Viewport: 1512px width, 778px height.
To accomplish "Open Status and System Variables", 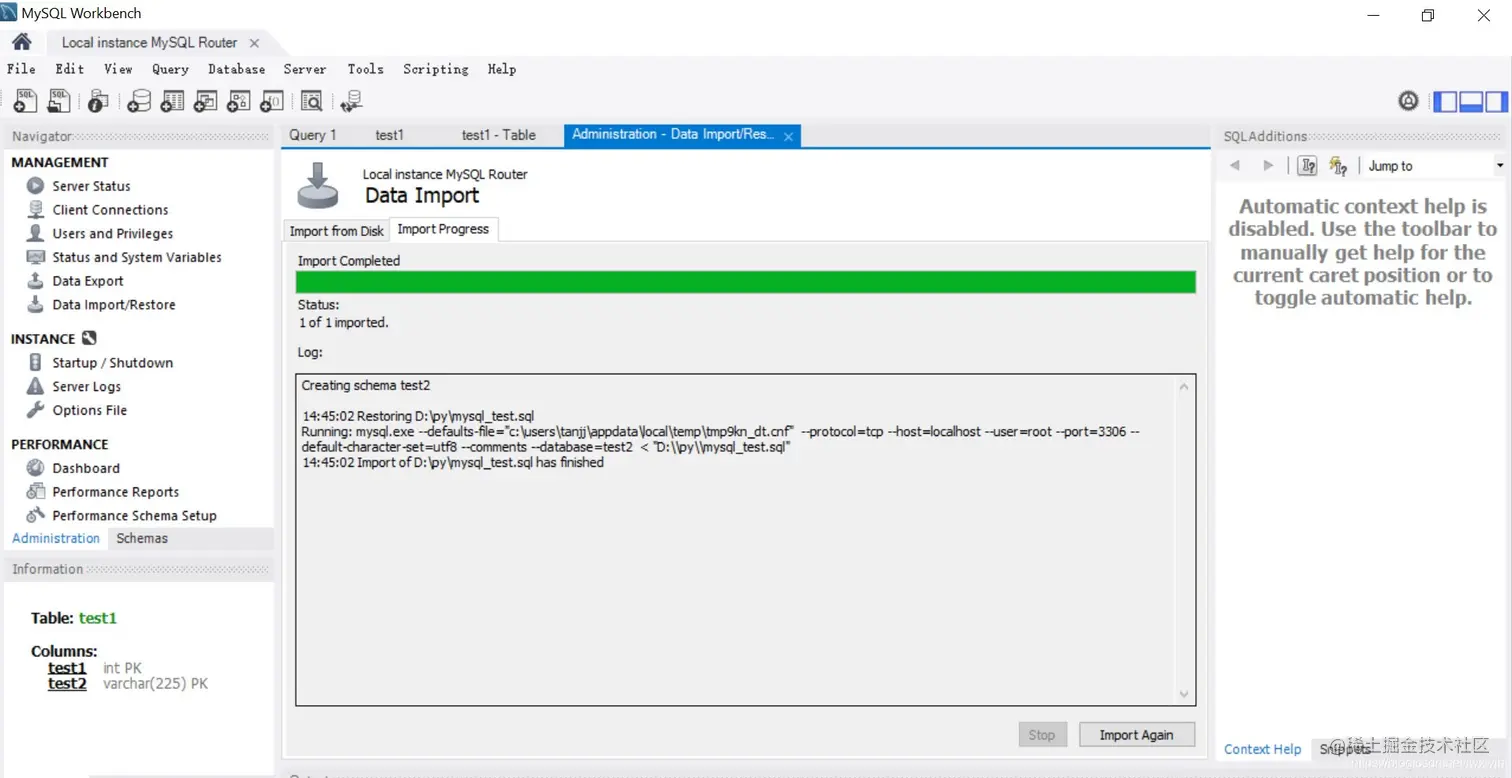I will click(137, 257).
